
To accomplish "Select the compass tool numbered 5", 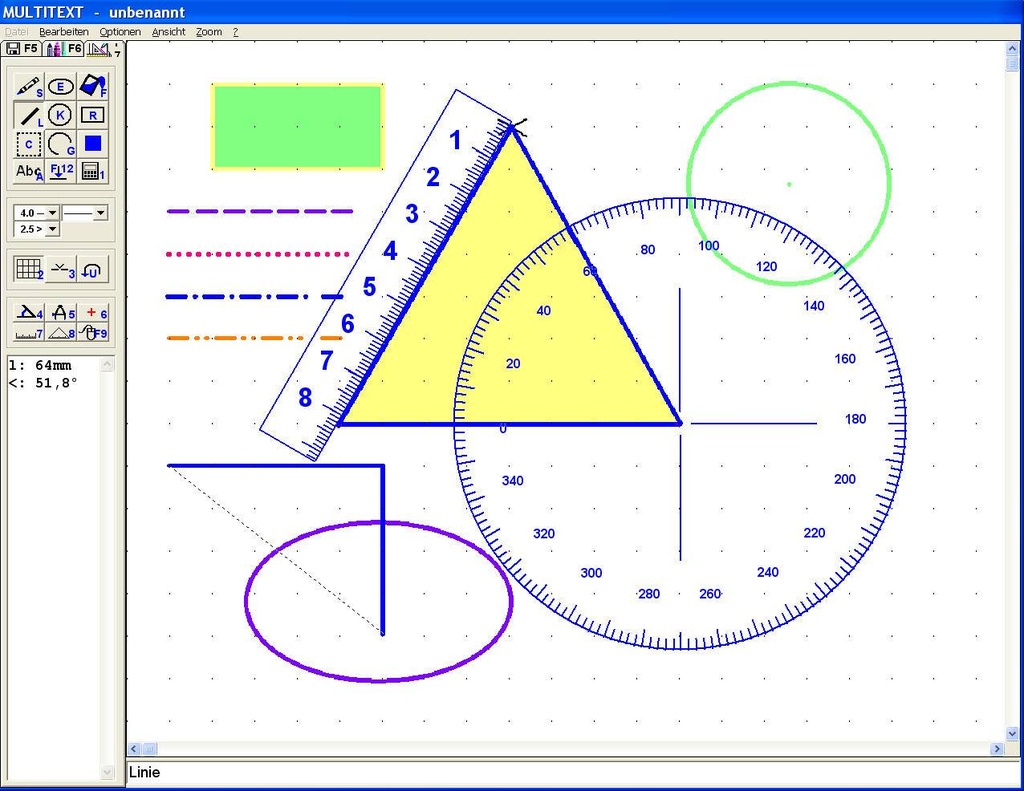I will pyautogui.click(x=61, y=313).
